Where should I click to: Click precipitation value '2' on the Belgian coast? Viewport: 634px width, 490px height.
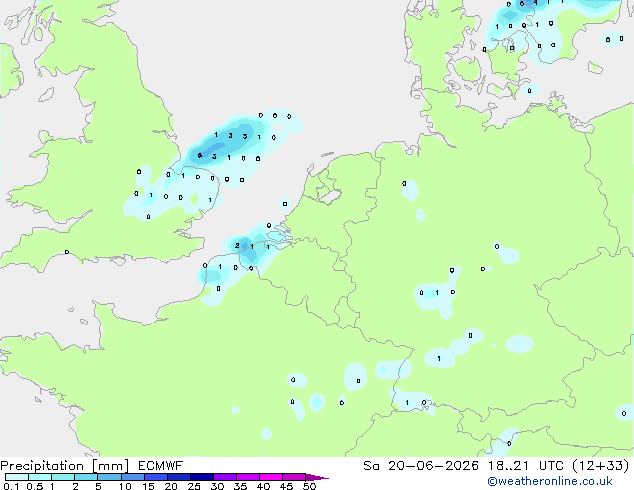coord(237,245)
